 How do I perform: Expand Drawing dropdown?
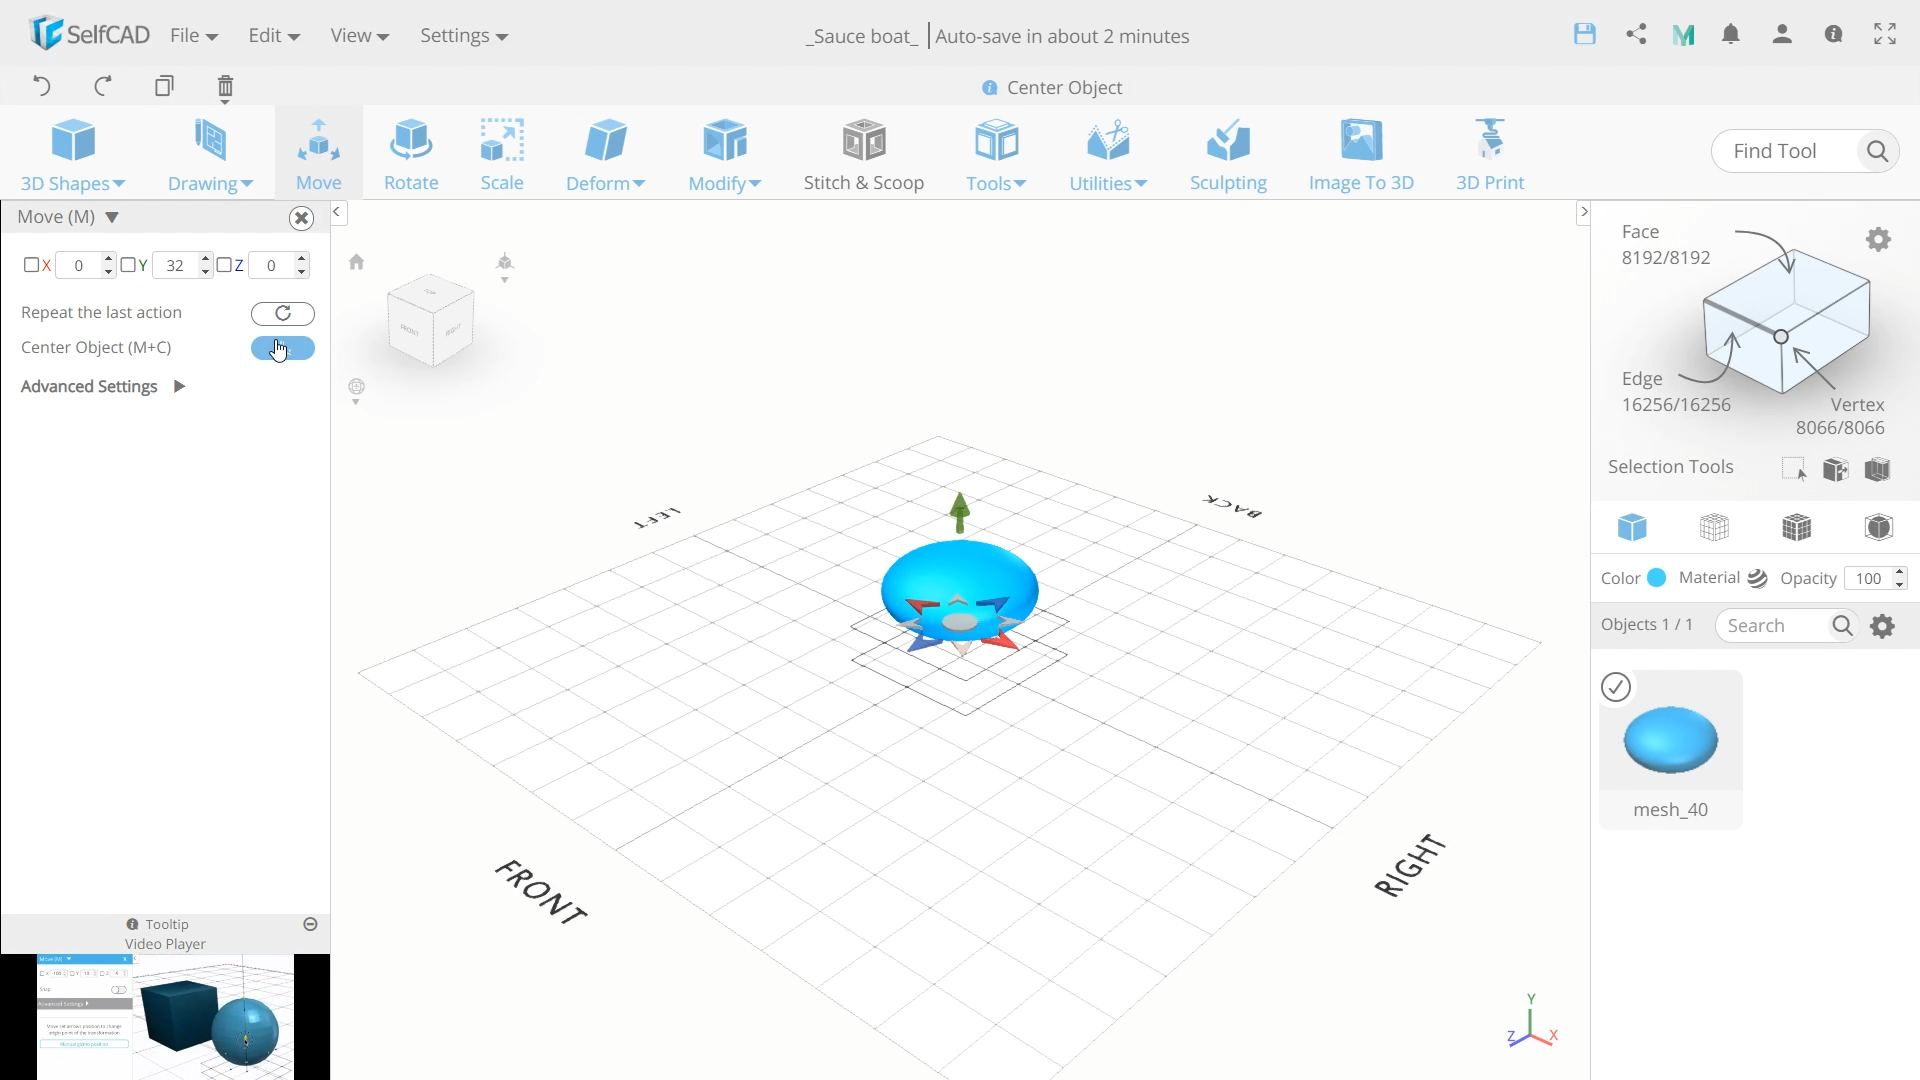coord(210,155)
